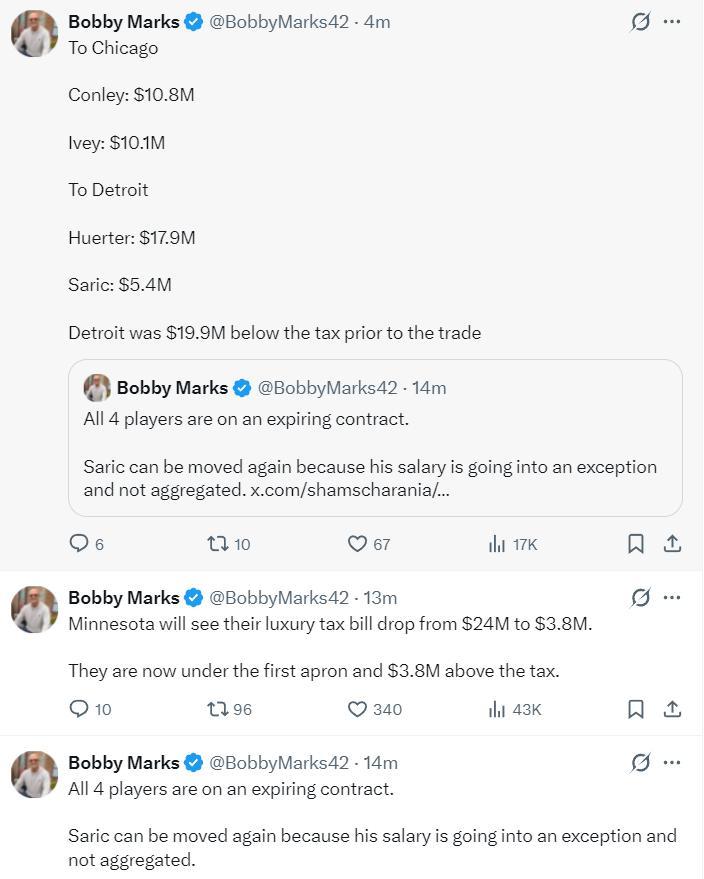The height and width of the screenshot is (879, 704).
Task: Open more options on top tweet
Action: click(x=673, y=21)
